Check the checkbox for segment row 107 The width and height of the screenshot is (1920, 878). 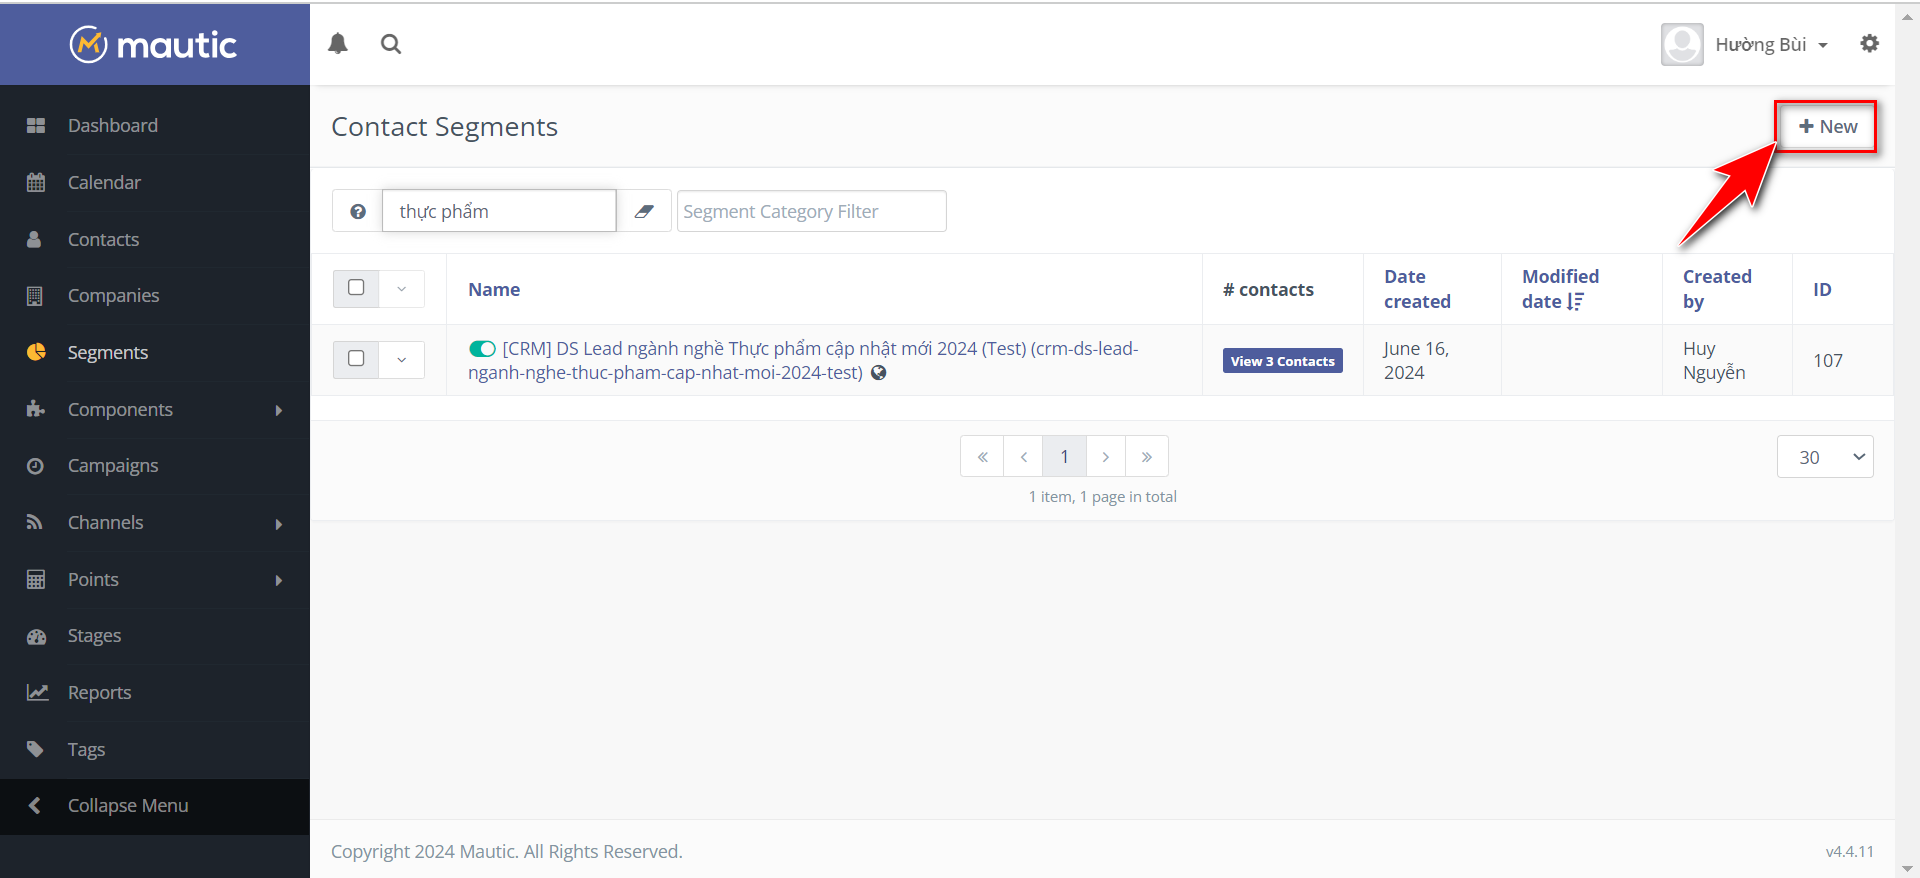356,359
